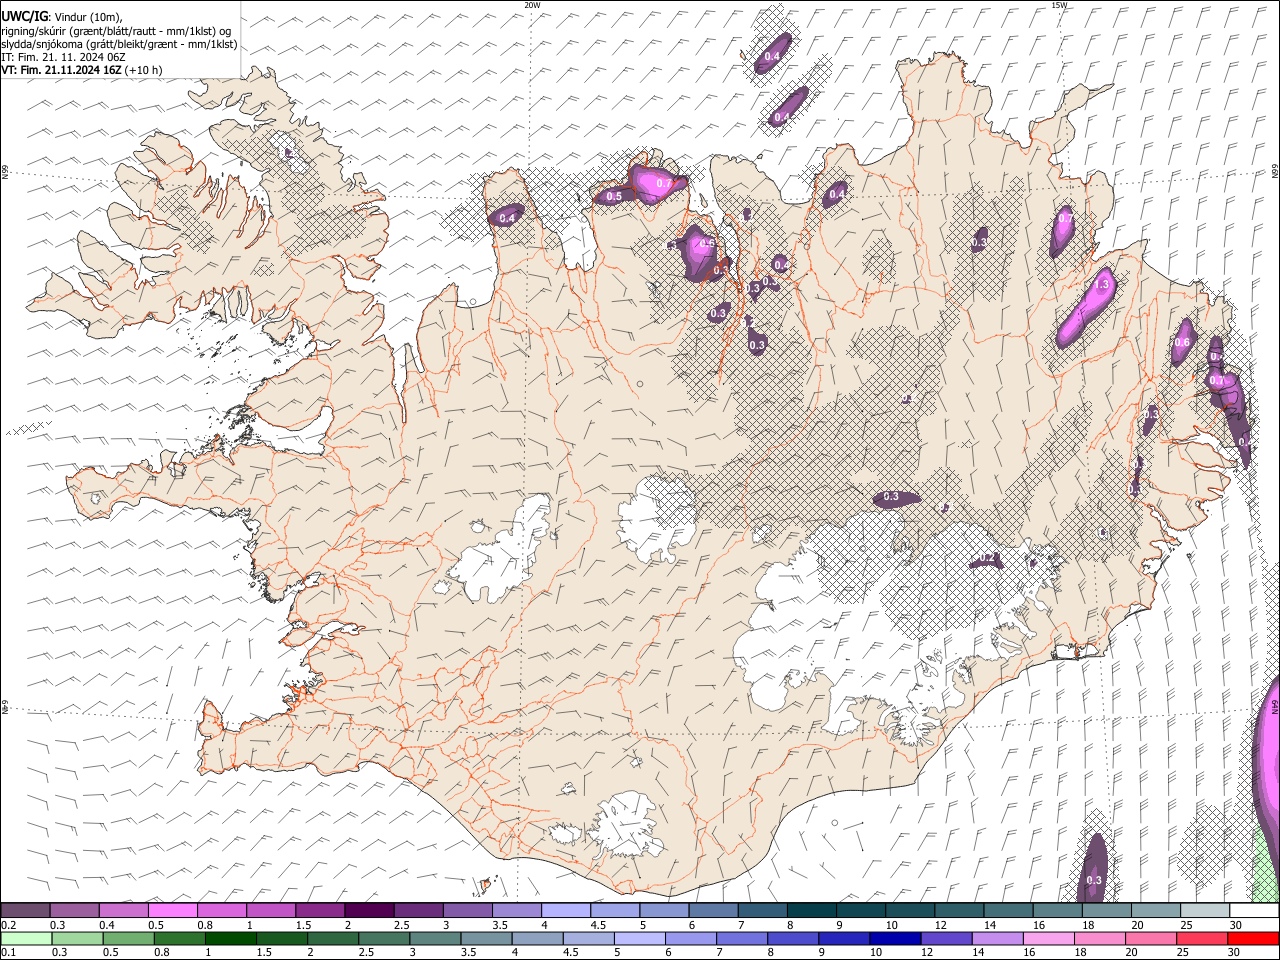
Task: Click the pale pink 16–18 swatch, lower legend
Action: pyautogui.click(x=1048, y=939)
